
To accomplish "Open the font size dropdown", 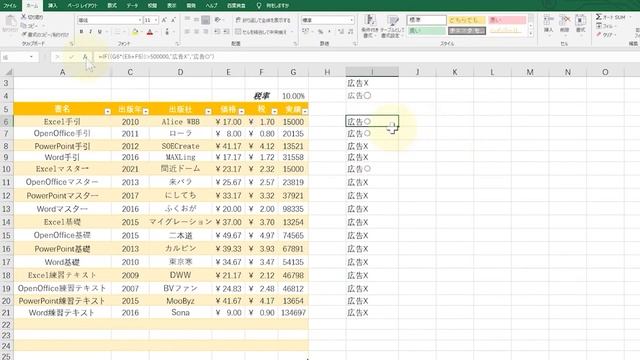I will click(x=156, y=20).
